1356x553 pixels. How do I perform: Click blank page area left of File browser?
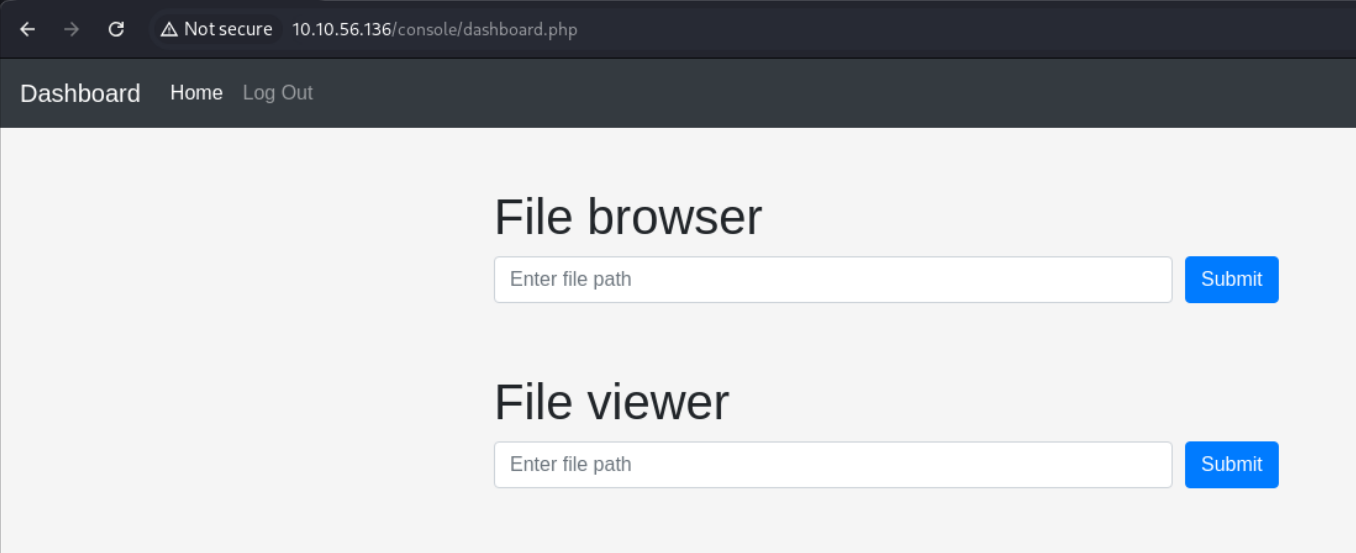240,300
